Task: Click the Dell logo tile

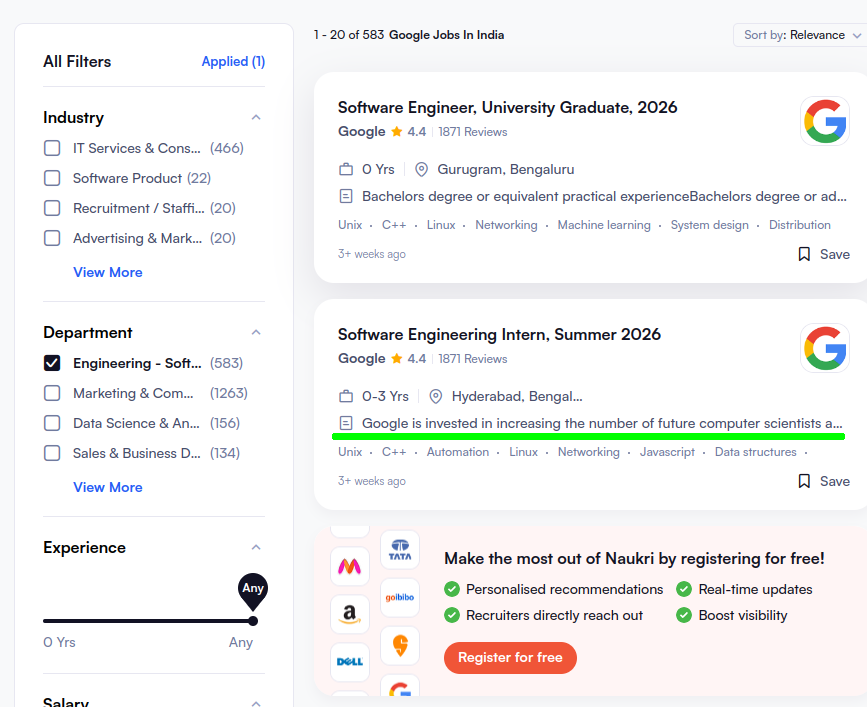Action: [349, 662]
